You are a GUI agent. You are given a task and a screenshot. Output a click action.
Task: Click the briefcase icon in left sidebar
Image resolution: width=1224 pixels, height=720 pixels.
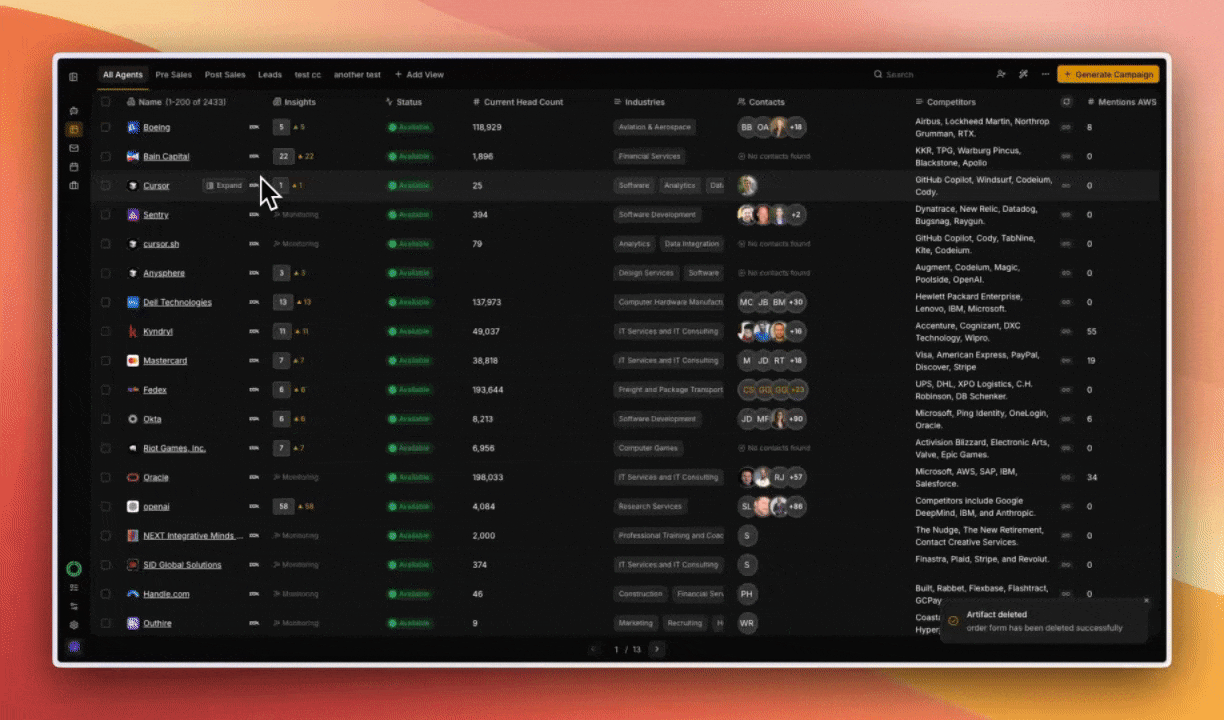pyautogui.click(x=74, y=186)
